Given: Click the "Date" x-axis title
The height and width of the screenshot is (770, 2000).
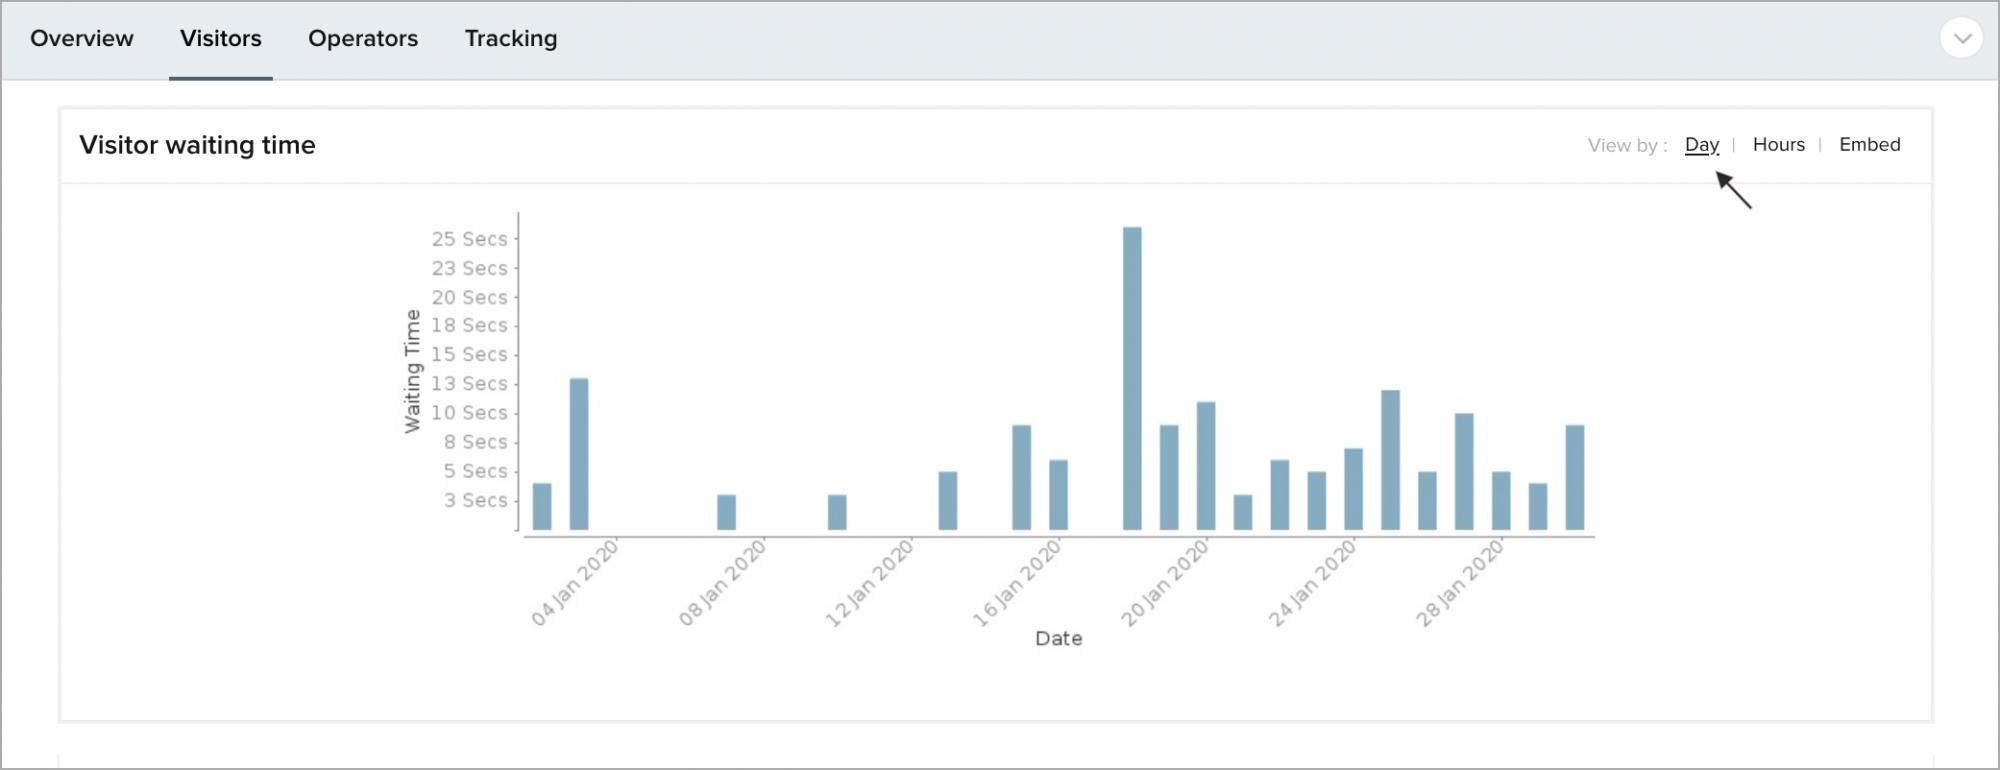Looking at the screenshot, I should coord(1058,639).
